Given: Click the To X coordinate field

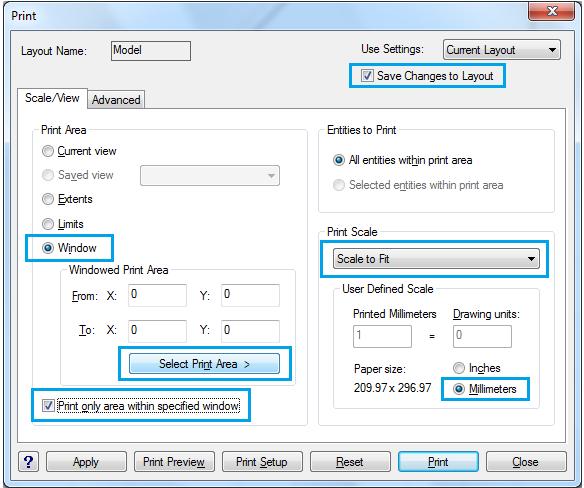Looking at the screenshot, I should (157, 331).
